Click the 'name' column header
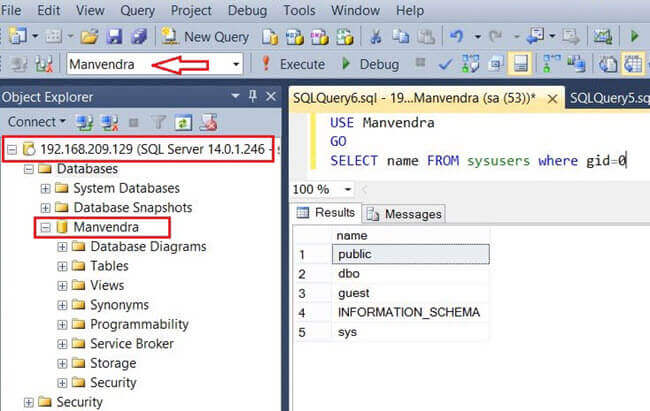Screen dimensions: 650x411 [x=410, y=236]
